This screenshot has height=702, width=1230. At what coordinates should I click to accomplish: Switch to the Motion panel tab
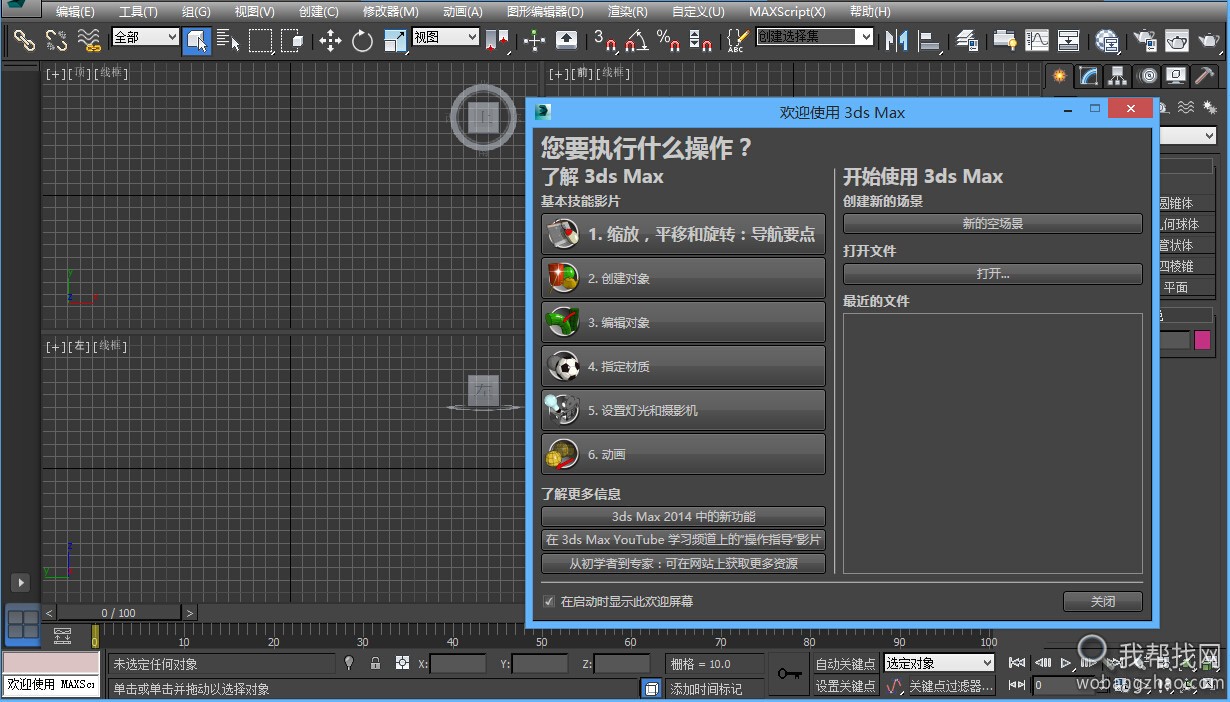pyautogui.click(x=1148, y=76)
